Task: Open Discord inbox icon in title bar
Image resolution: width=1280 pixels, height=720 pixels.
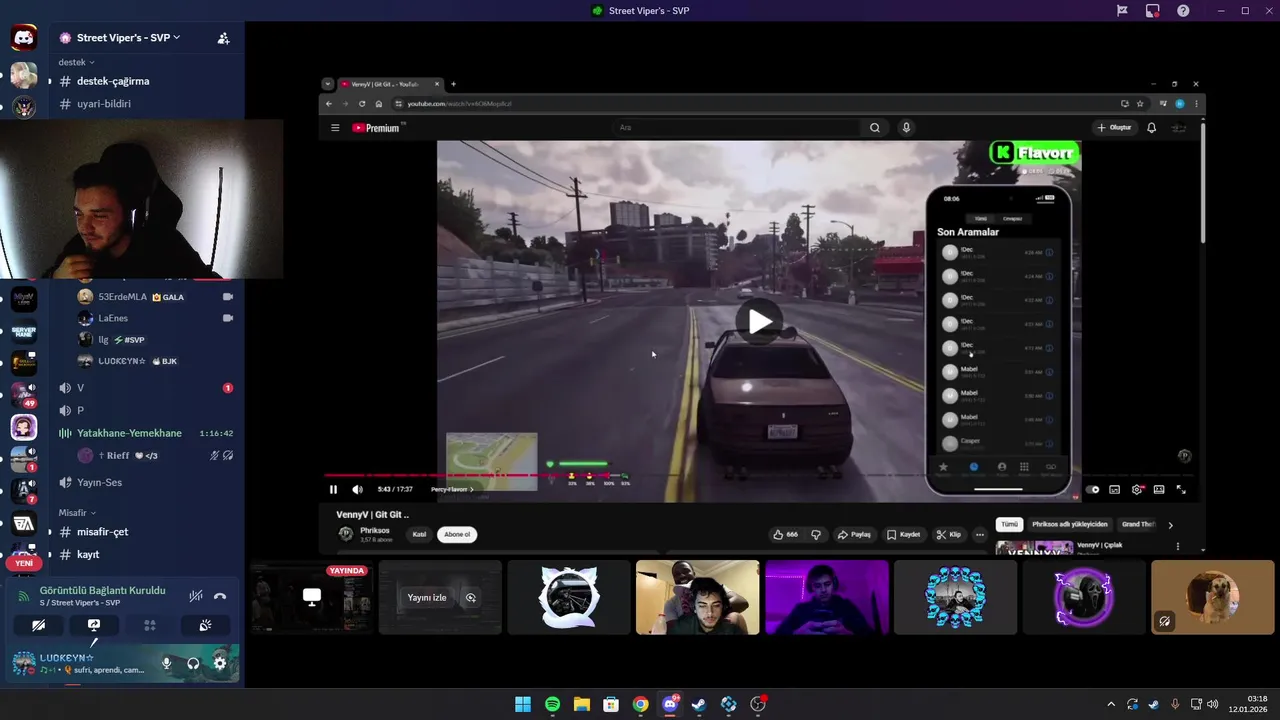Action: [x=1152, y=11]
